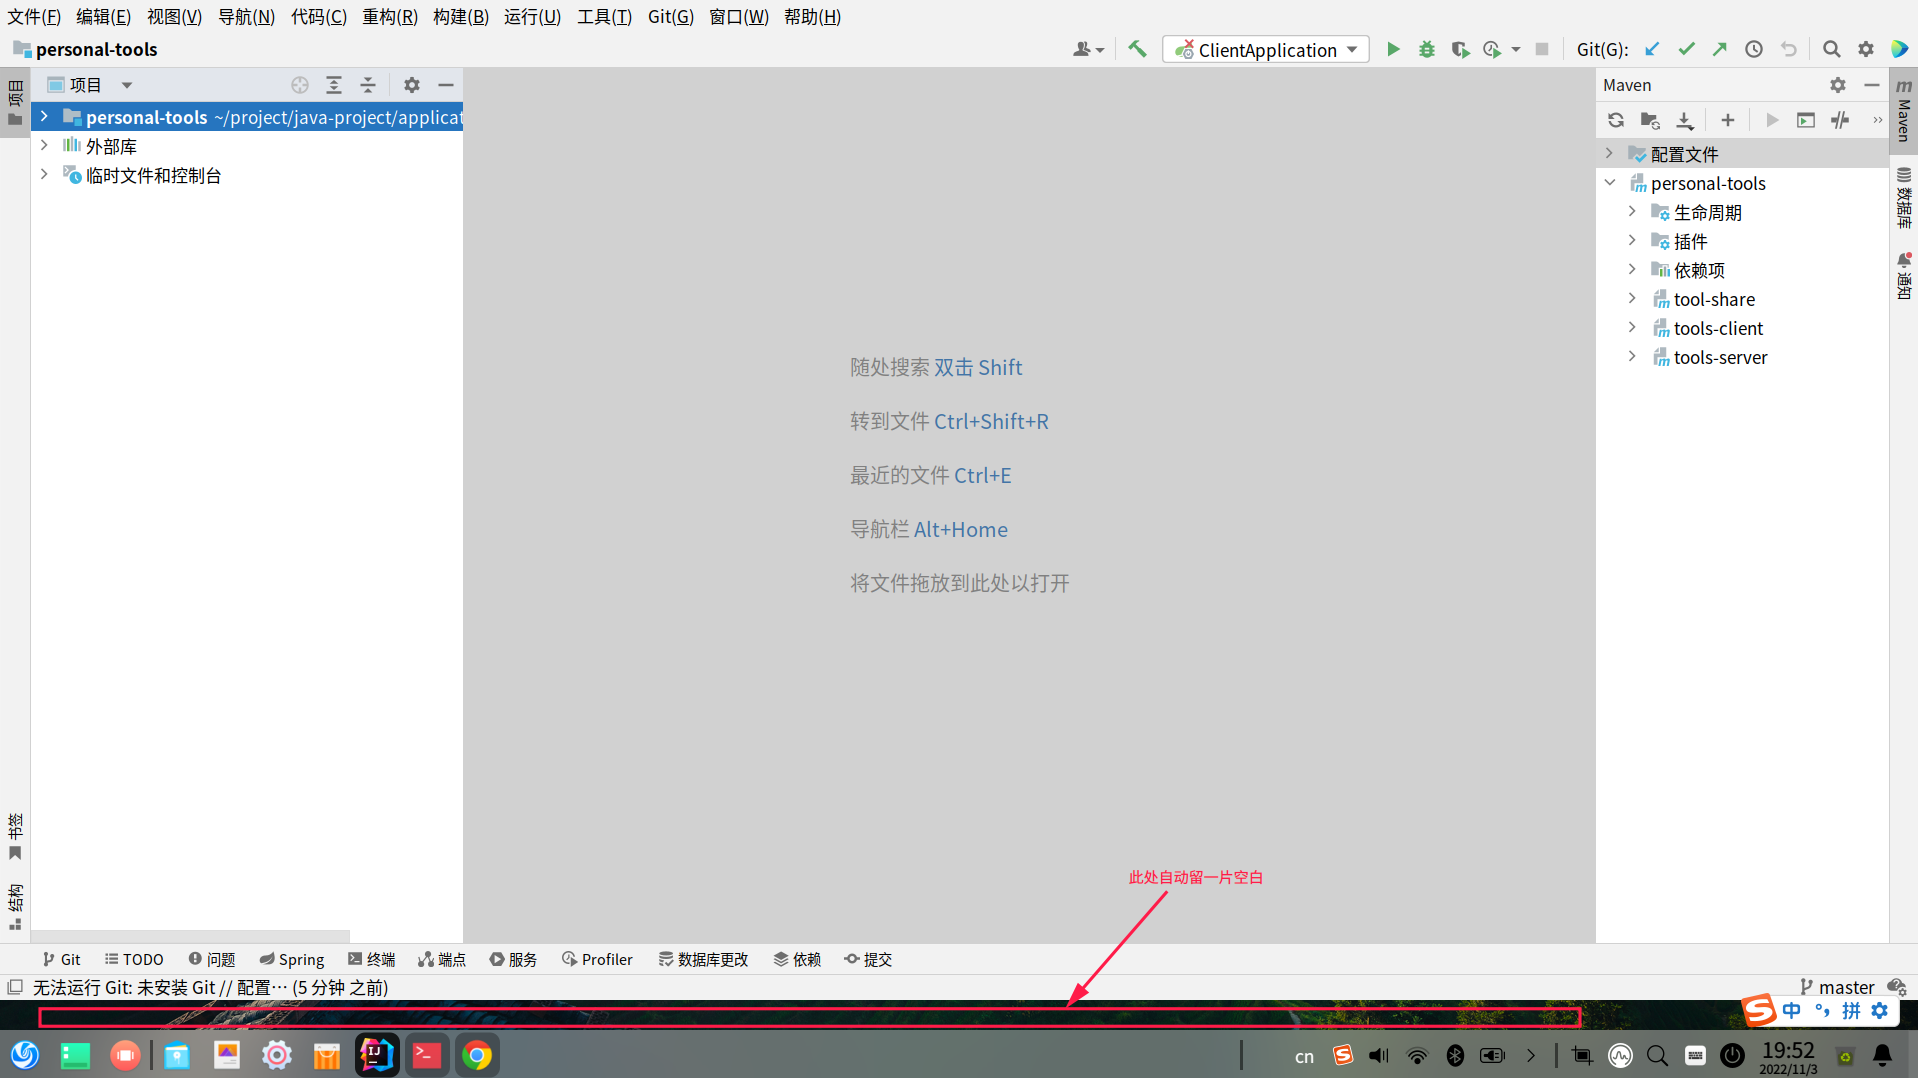Image resolution: width=1918 pixels, height=1078 pixels.
Task: Expand 插件 Maven node
Action: tap(1632, 241)
